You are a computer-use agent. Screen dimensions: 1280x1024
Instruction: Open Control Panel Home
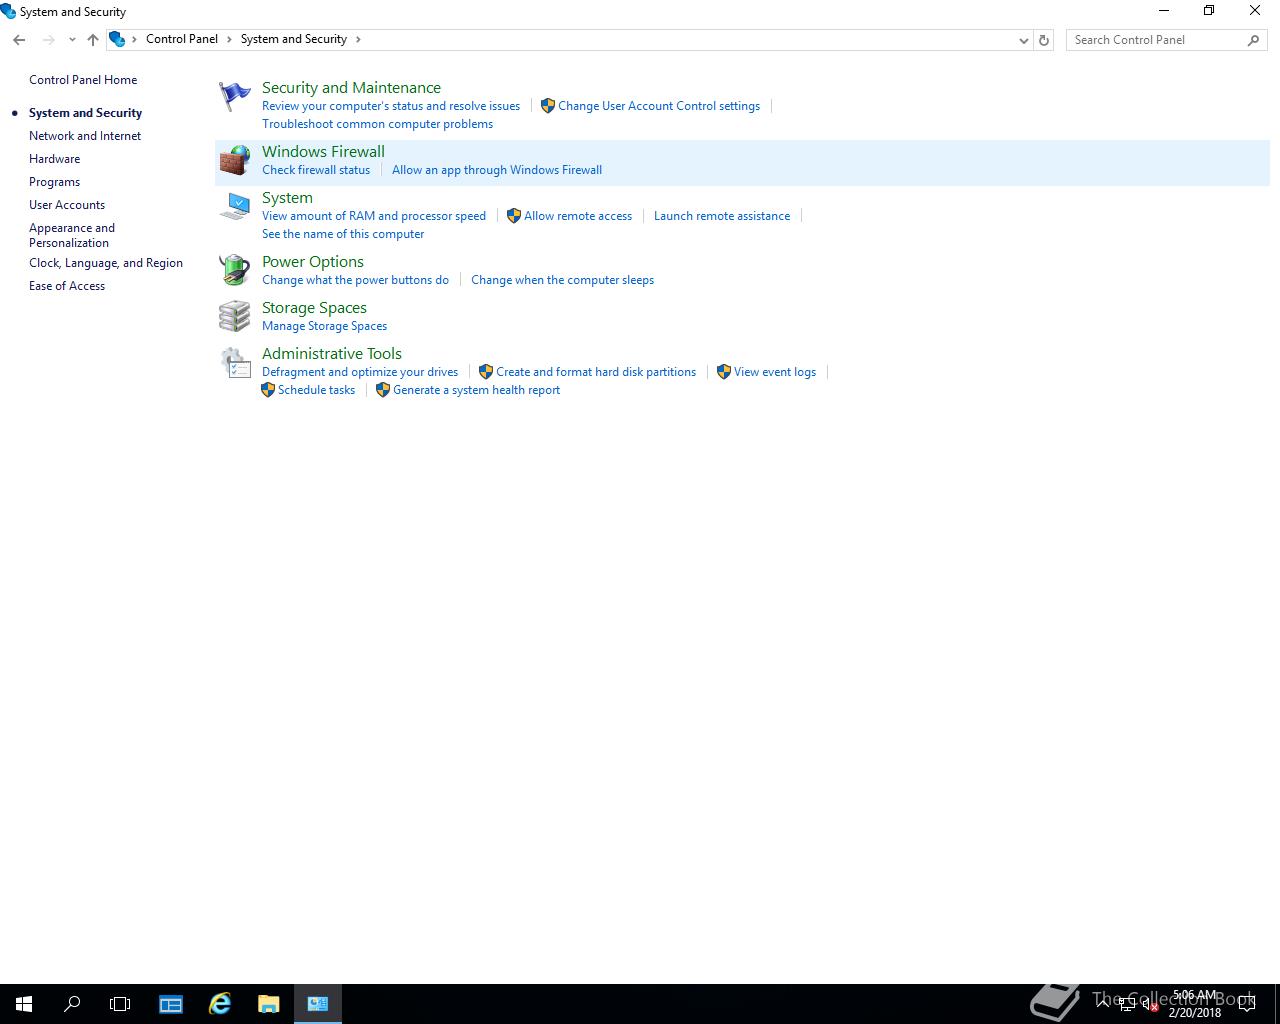[x=83, y=80]
